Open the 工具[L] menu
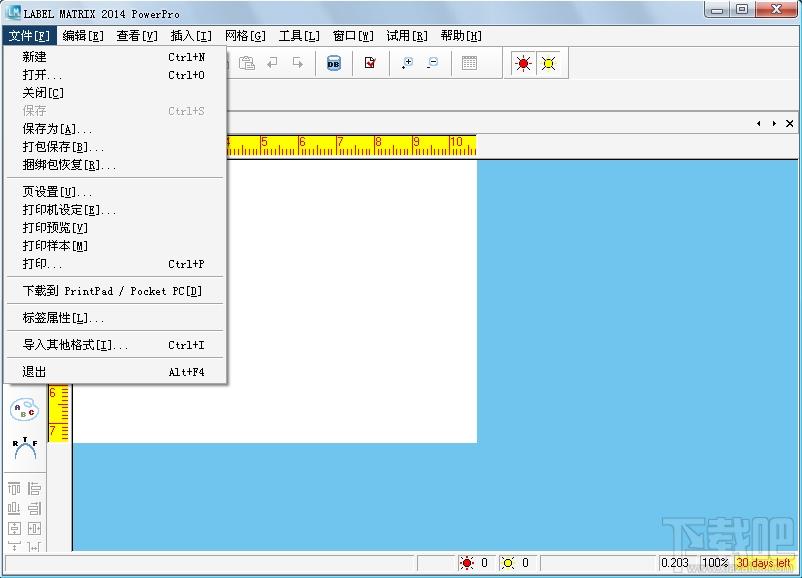Screen dimensions: 802x578 tap(299, 36)
